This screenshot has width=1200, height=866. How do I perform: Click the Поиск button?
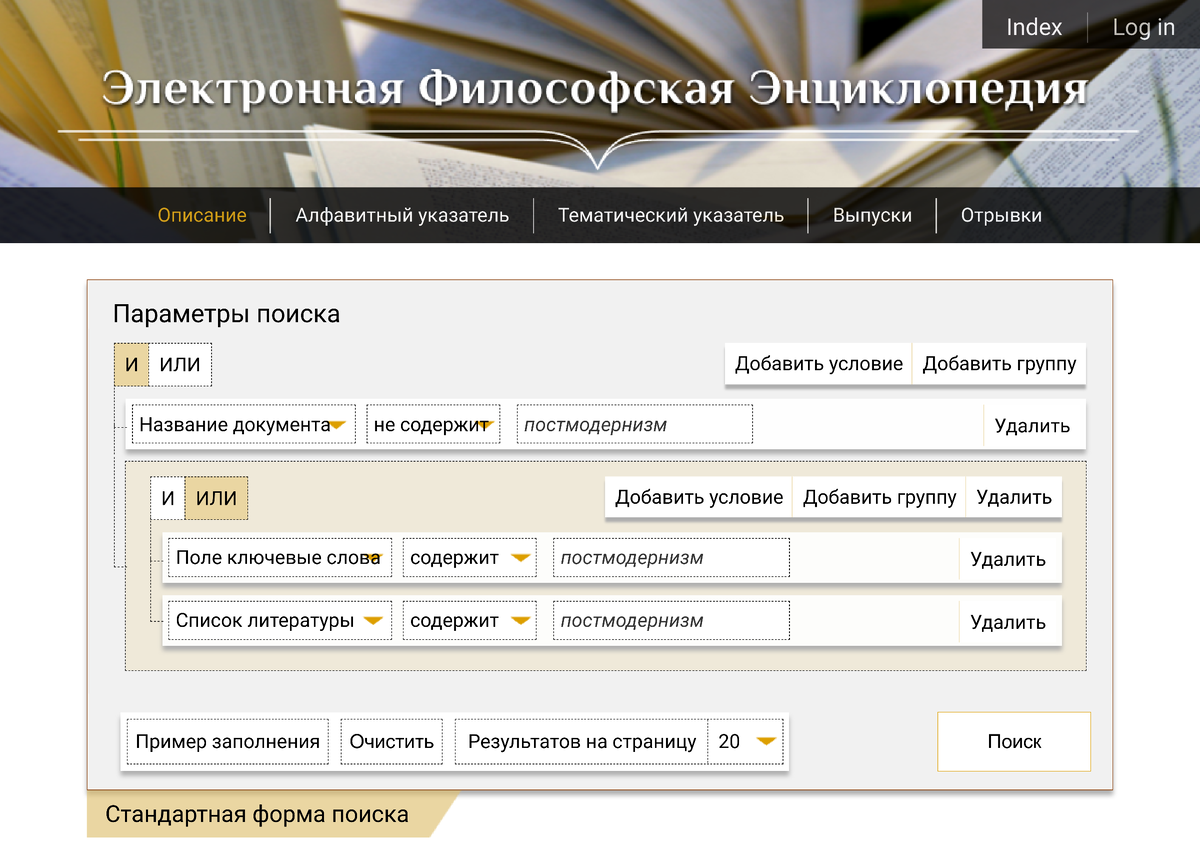coord(1014,741)
